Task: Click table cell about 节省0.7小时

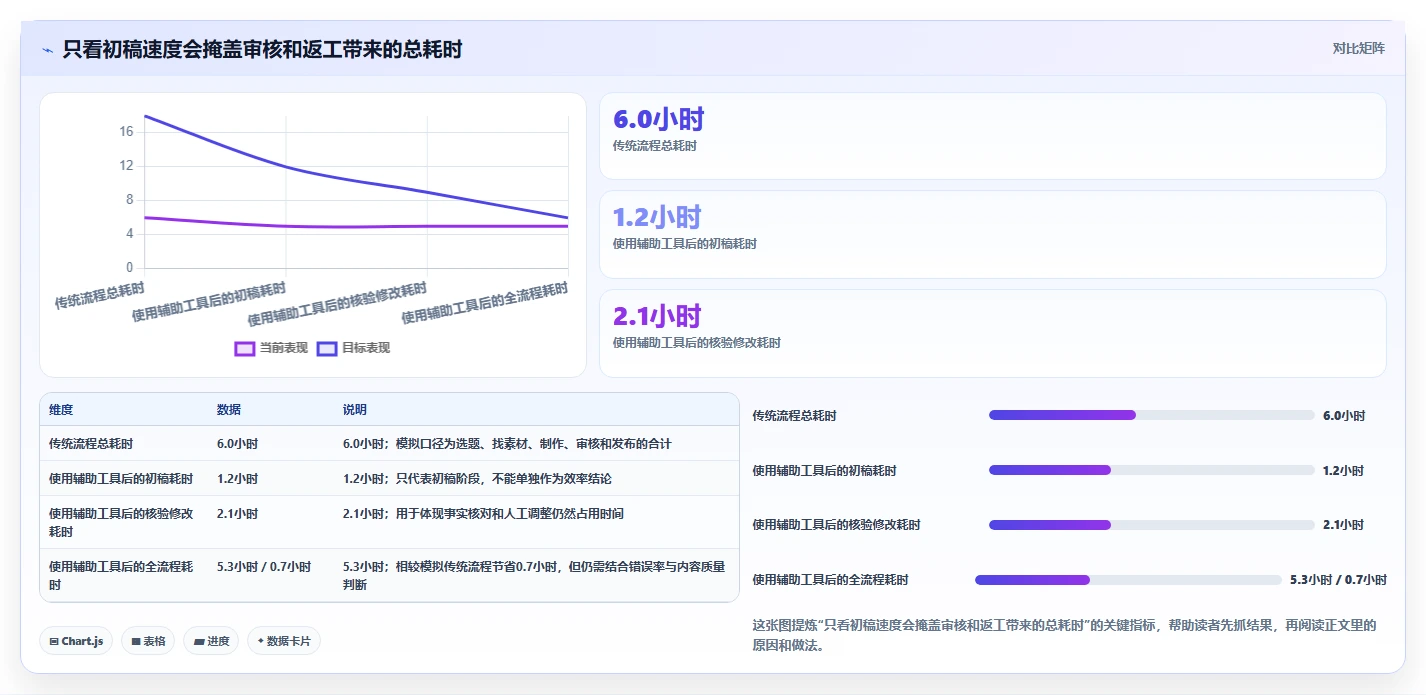Action: 534,575
